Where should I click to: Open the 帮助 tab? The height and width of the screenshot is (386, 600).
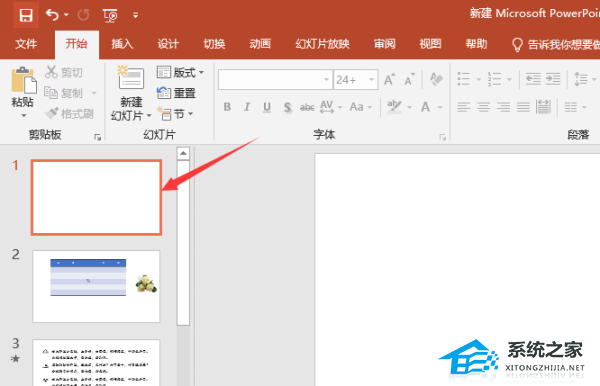[x=476, y=44]
